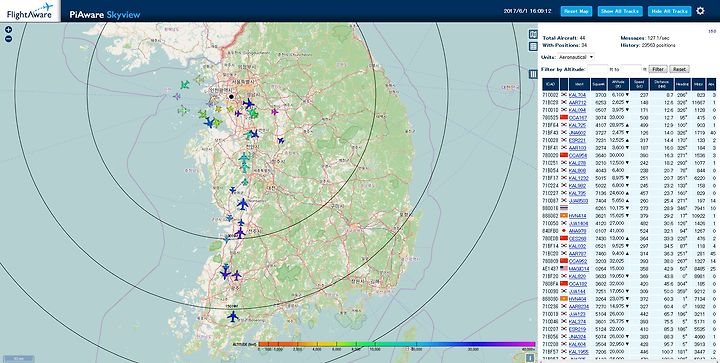Click the Show All Tracks button
The width and height of the screenshot is (720, 363).
tap(620, 11)
